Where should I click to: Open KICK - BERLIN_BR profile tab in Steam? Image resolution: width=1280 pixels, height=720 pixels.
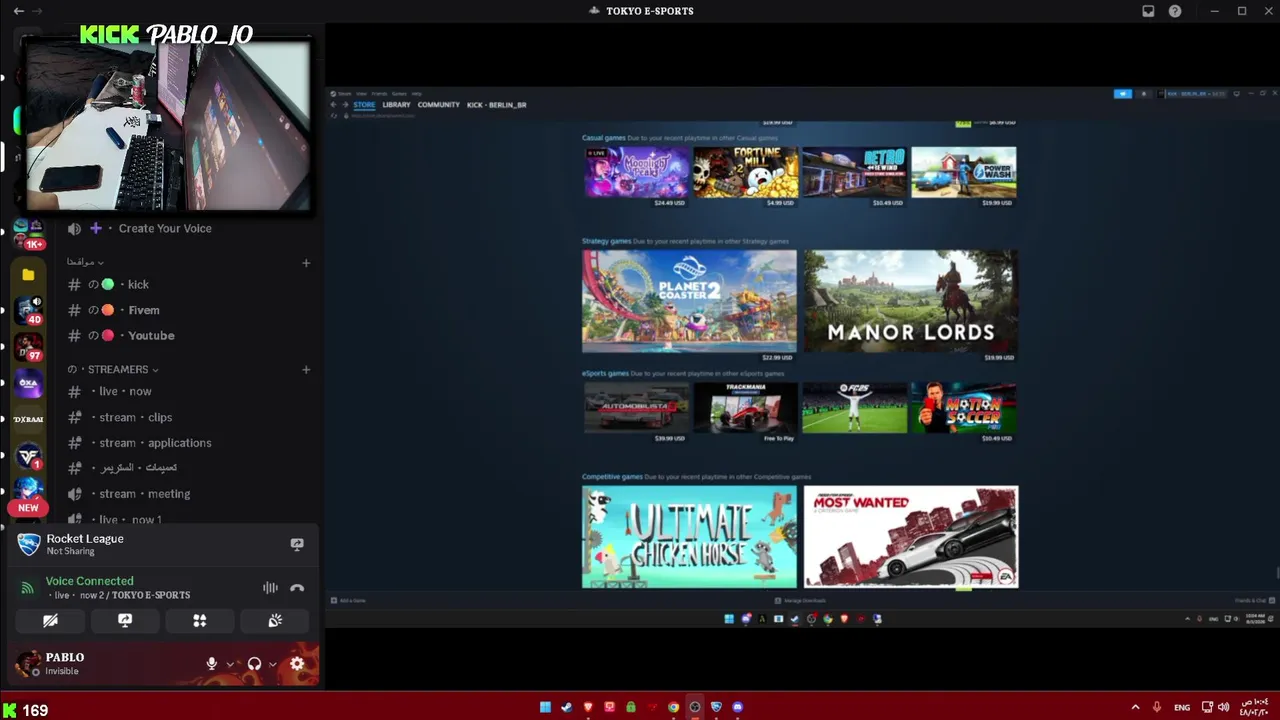point(497,104)
